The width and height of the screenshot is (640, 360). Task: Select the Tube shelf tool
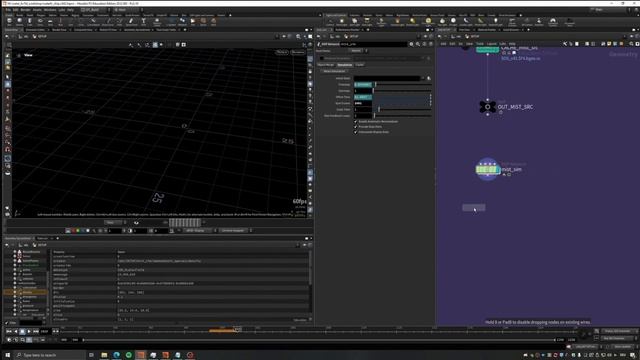tap(29, 22)
